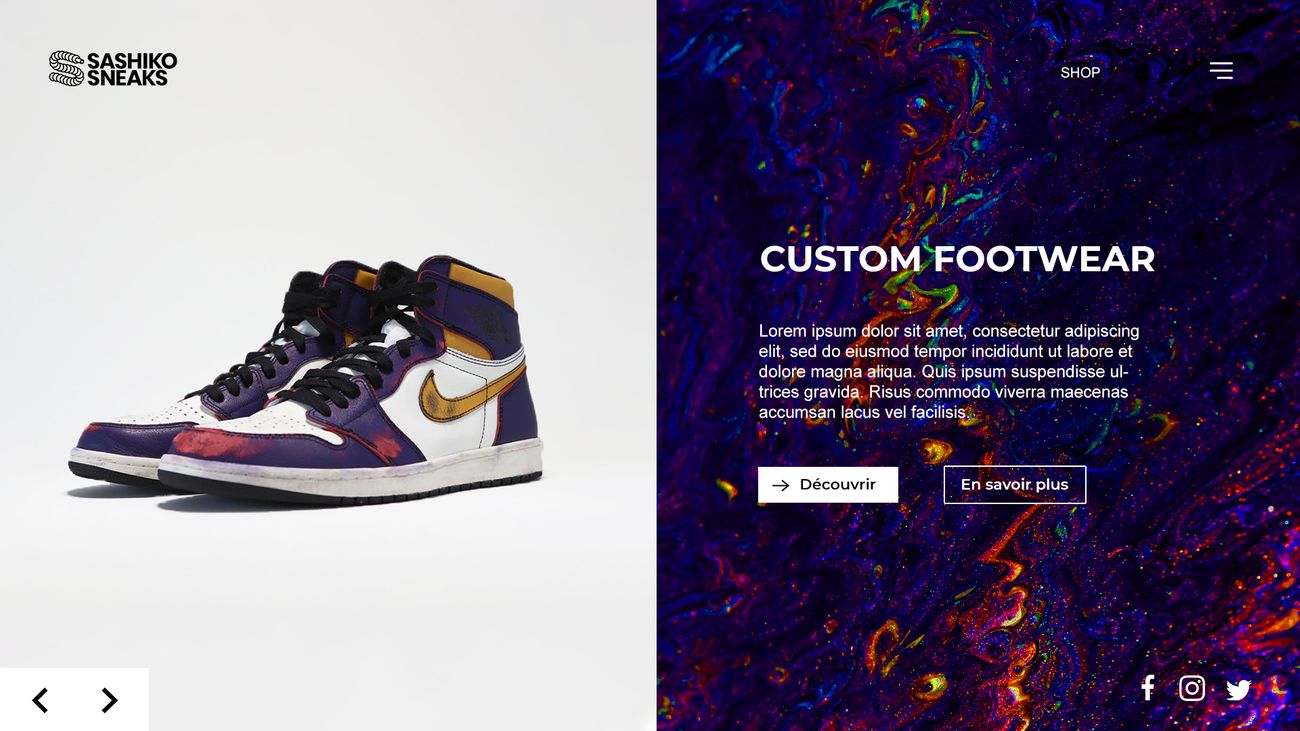
Task: Advance to the next slide arrow
Action: pos(109,700)
